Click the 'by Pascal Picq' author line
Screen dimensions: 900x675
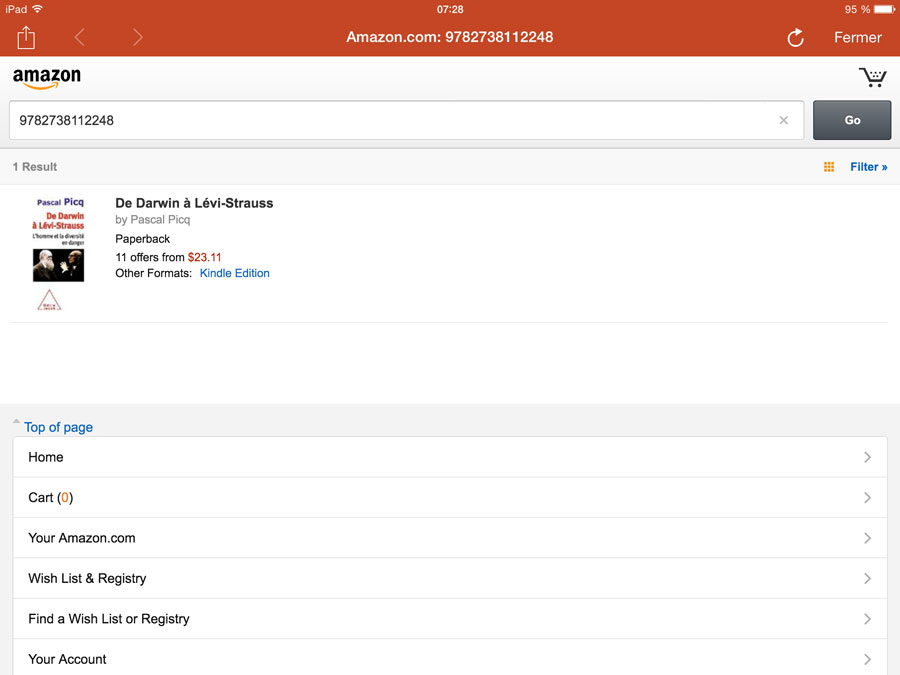pyautogui.click(x=153, y=220)
